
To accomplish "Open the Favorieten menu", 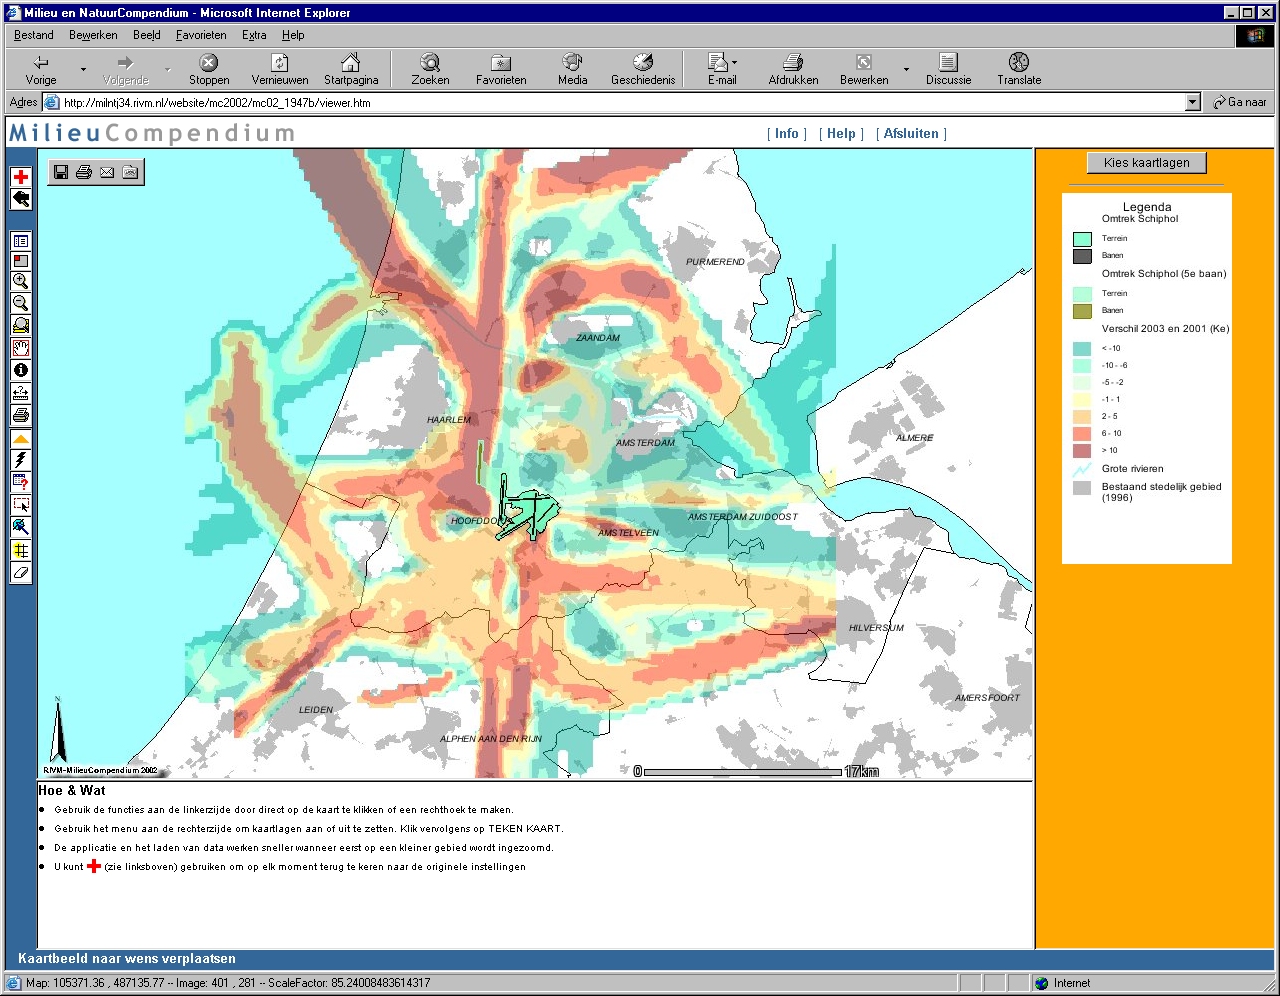I will [x=201, y=35].
